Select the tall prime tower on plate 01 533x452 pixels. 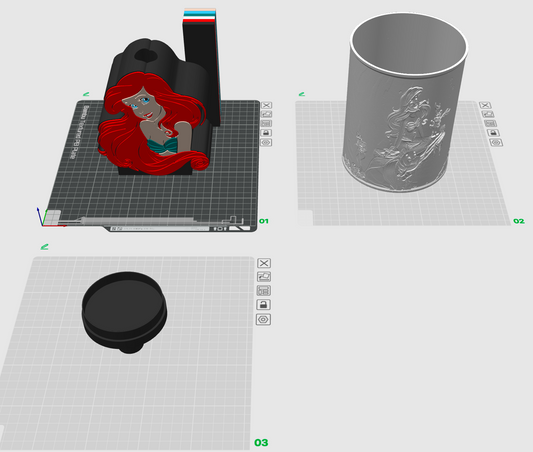(x=201, y=68)
